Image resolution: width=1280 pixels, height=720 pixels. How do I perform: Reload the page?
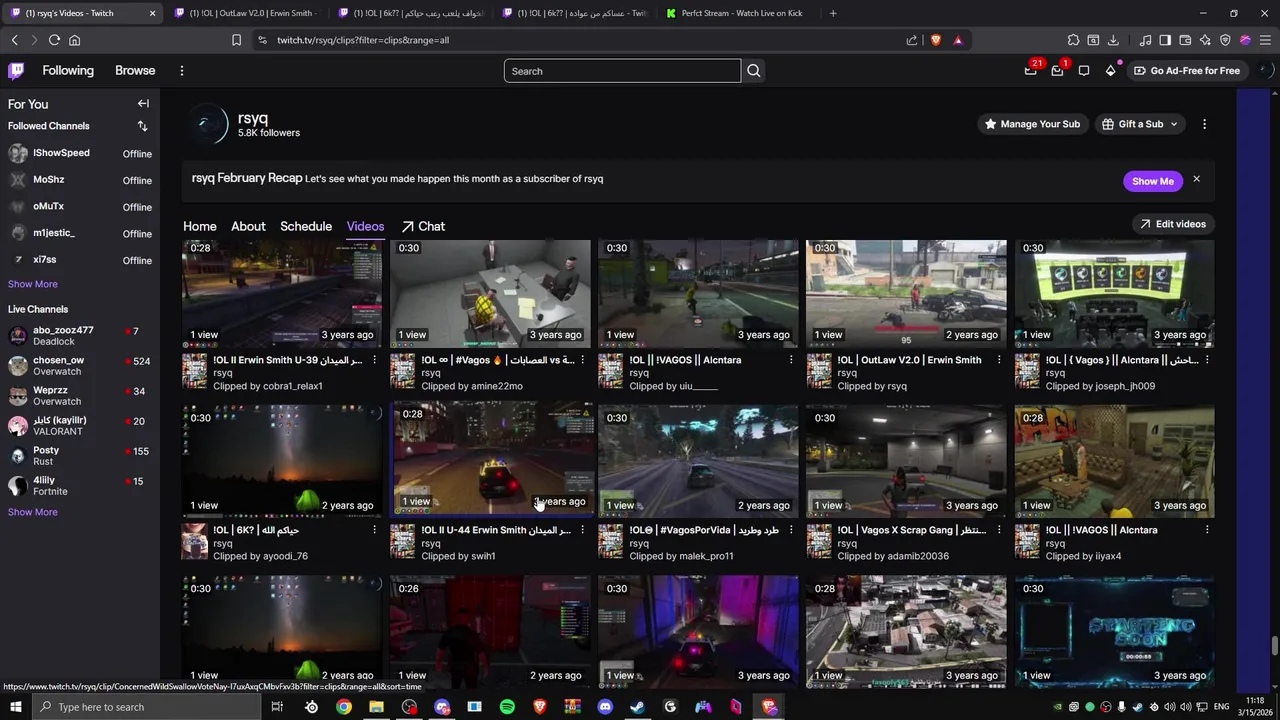pos(54,40)
